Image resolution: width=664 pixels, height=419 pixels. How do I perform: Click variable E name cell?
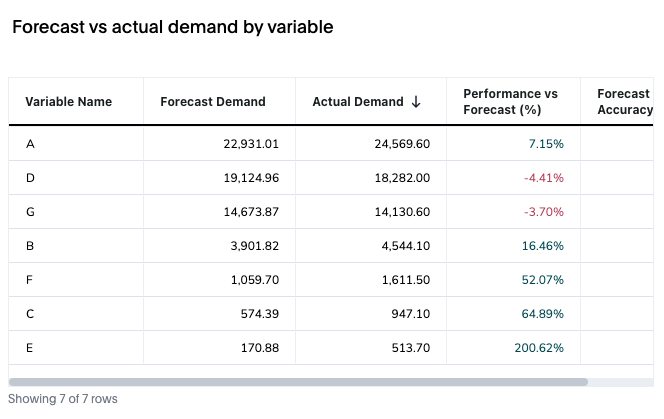[x=30, y=348]
